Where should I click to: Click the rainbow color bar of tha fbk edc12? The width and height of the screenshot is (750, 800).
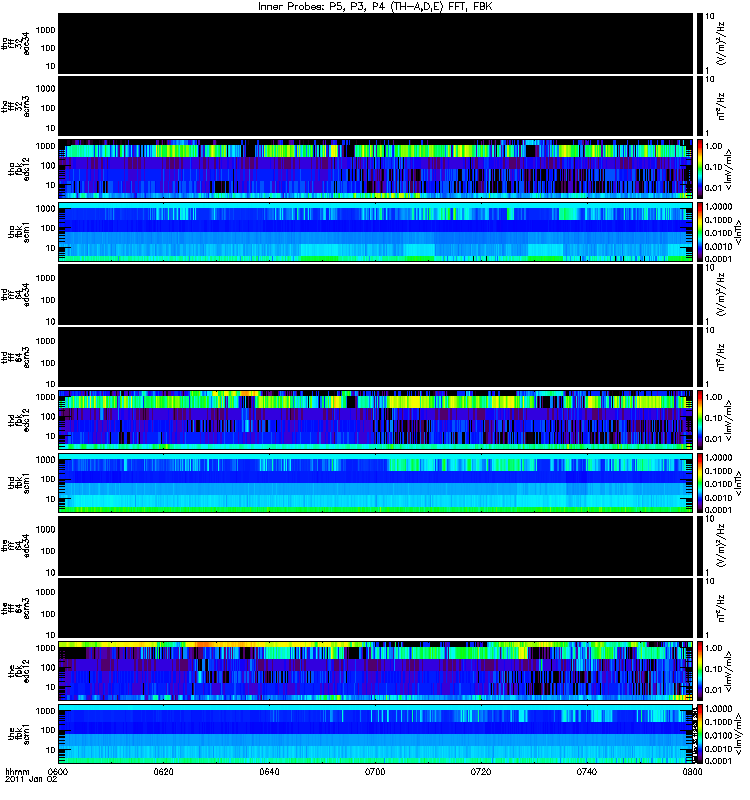pos(699,168)
